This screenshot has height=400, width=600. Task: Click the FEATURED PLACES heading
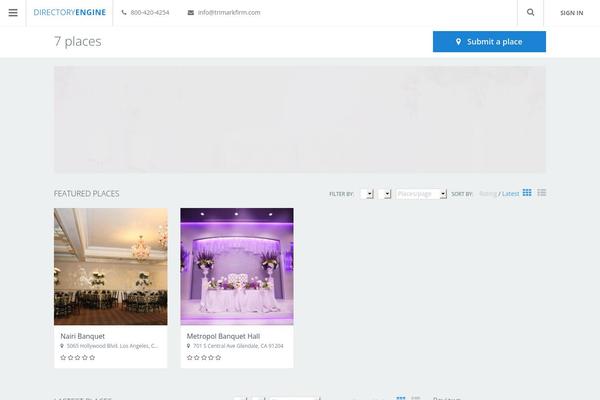(86, 194)
